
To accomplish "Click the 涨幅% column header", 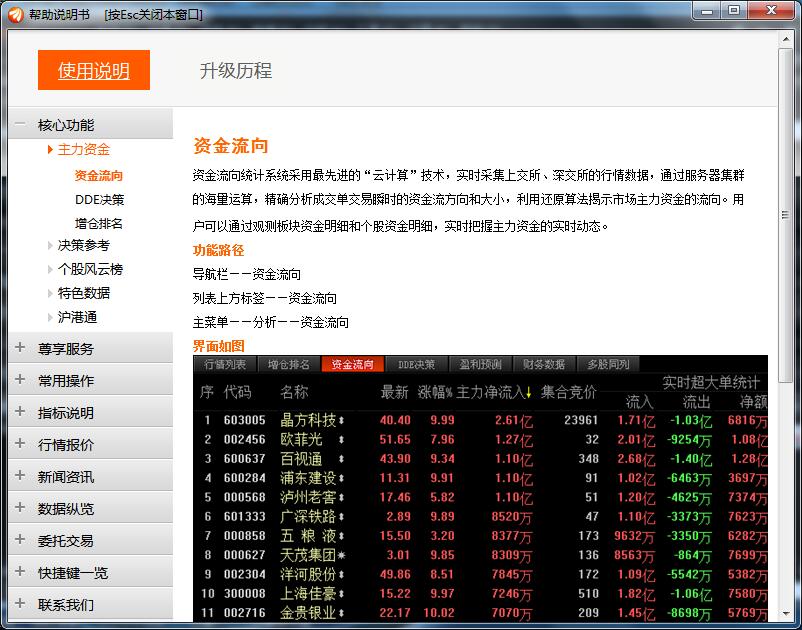I will [x=435, y=392].
